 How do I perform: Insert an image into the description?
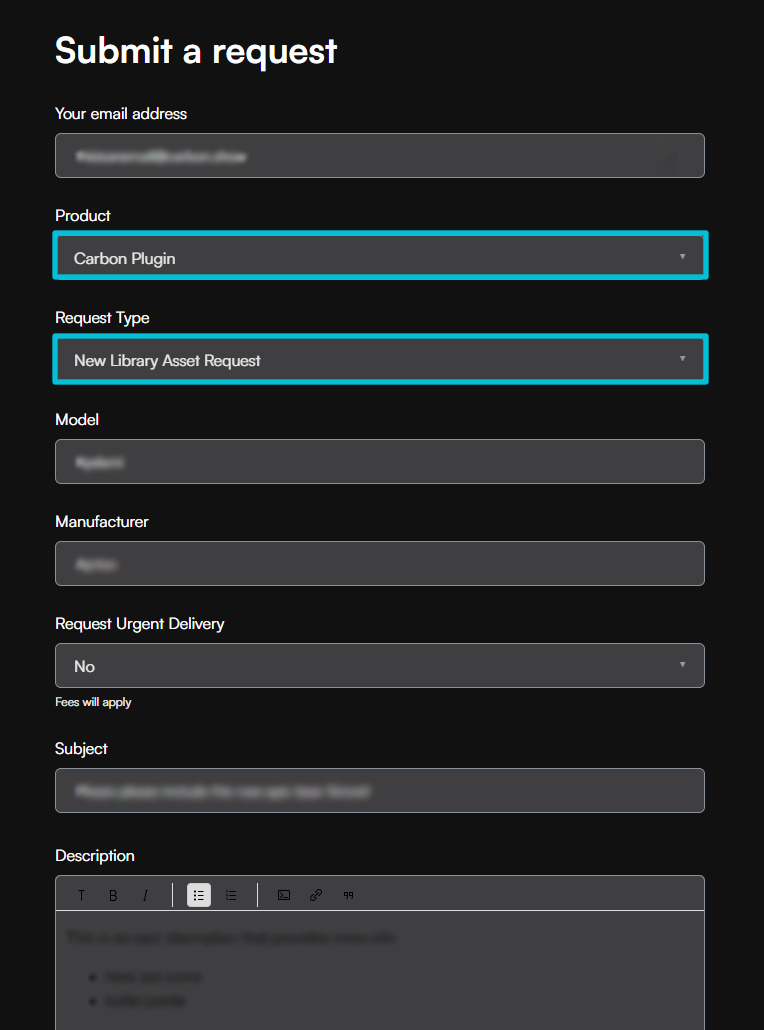coord(284,895)
